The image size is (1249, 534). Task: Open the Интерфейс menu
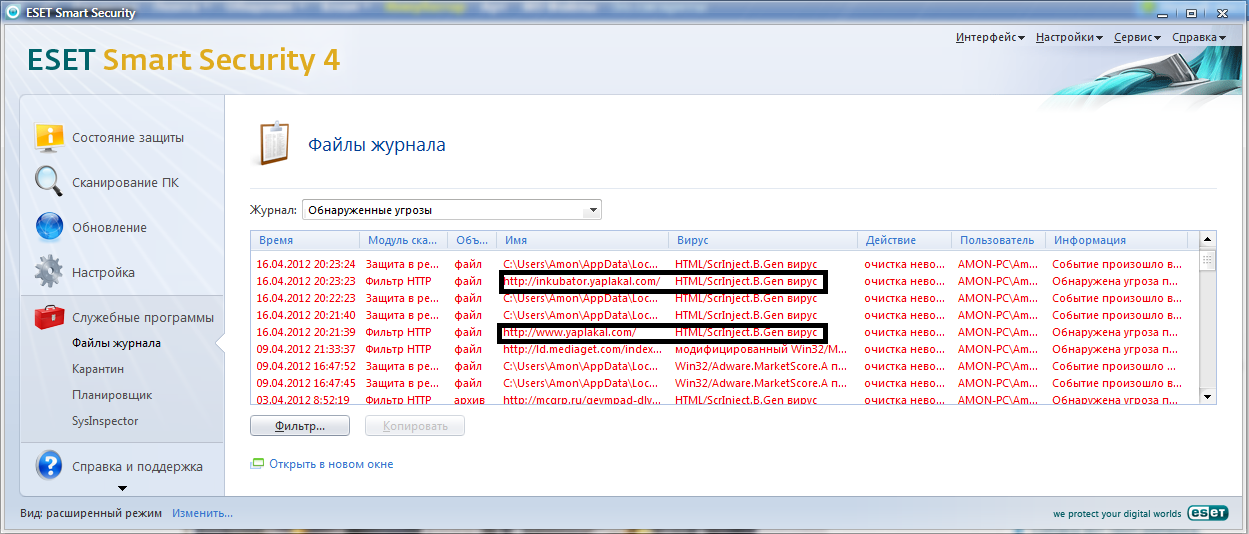(x=990, y=37)
